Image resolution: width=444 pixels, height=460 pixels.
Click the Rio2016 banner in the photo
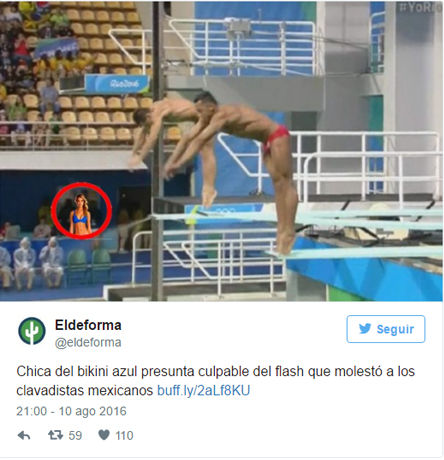pos(117,83)
